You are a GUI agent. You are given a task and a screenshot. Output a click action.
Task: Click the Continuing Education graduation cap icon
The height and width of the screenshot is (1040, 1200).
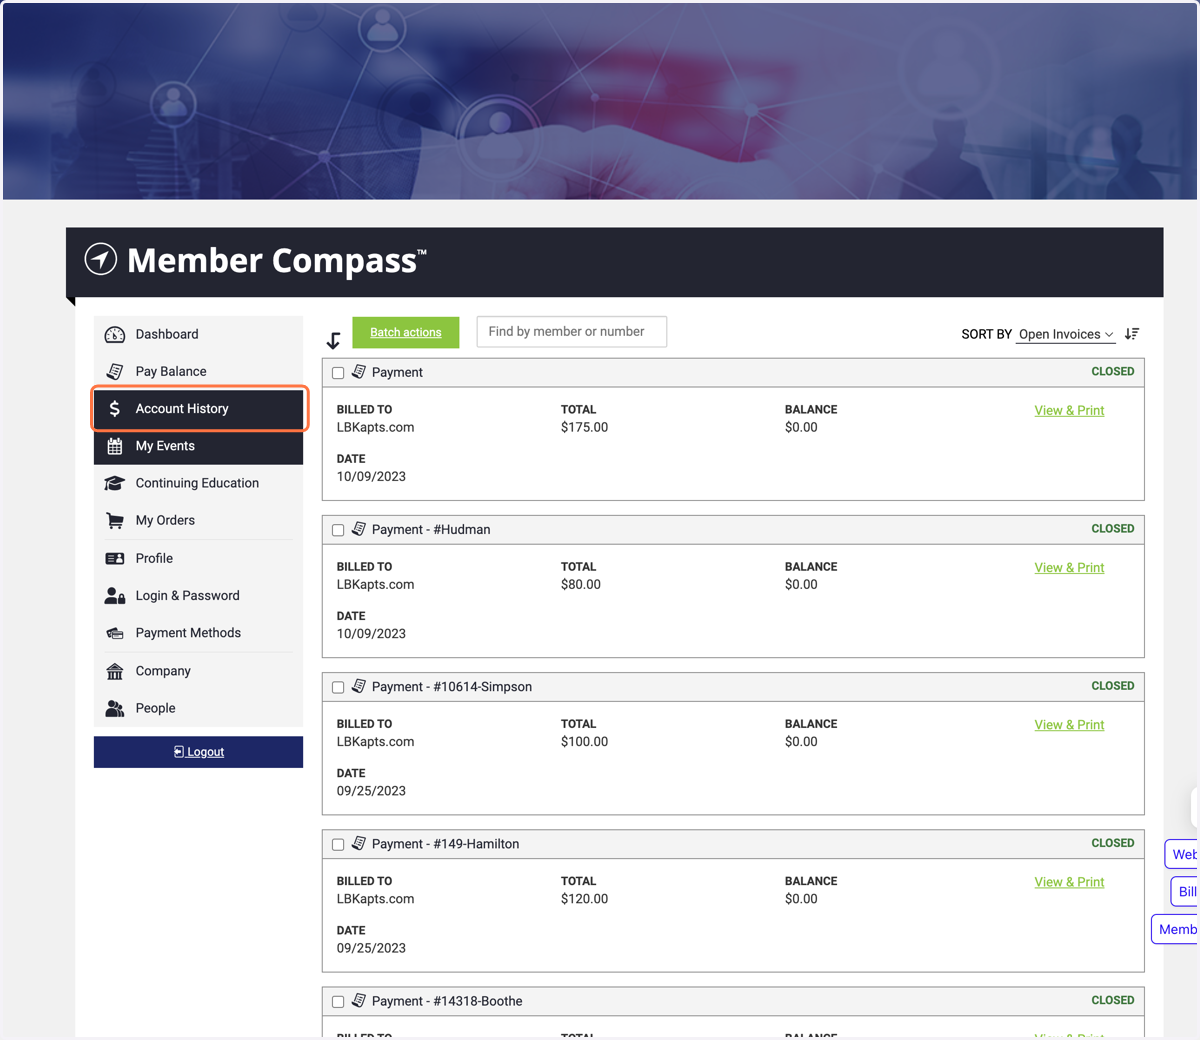[x=115, y=483]
